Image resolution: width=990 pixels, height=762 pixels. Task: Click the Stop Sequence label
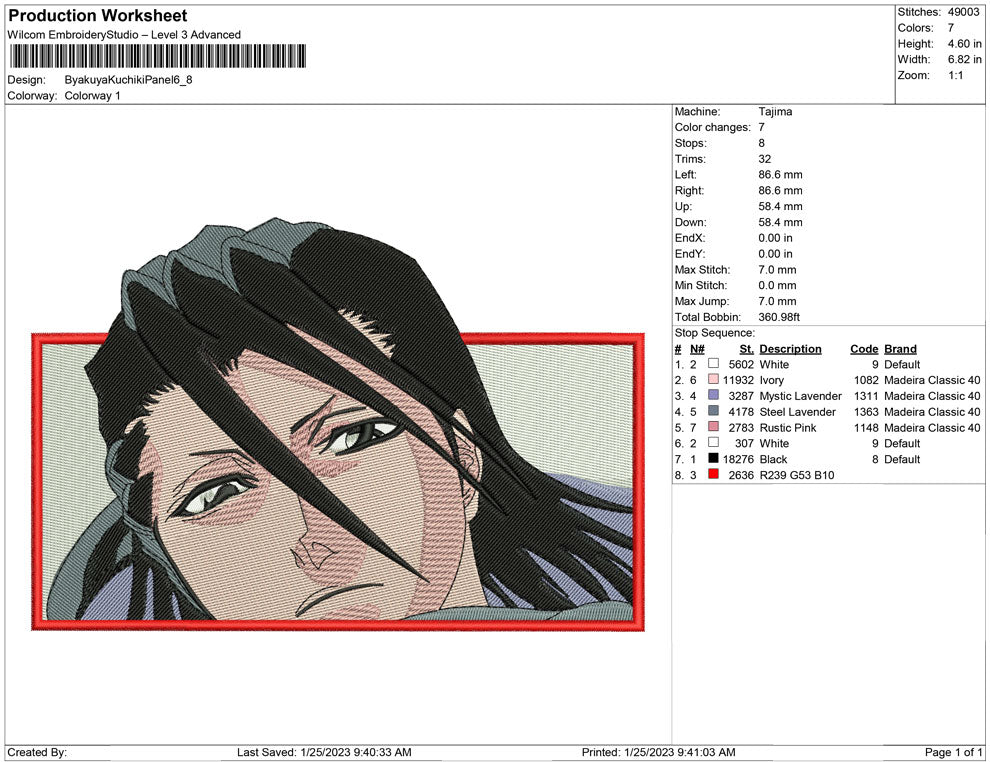pyautogui.click(x=715, y=333)
